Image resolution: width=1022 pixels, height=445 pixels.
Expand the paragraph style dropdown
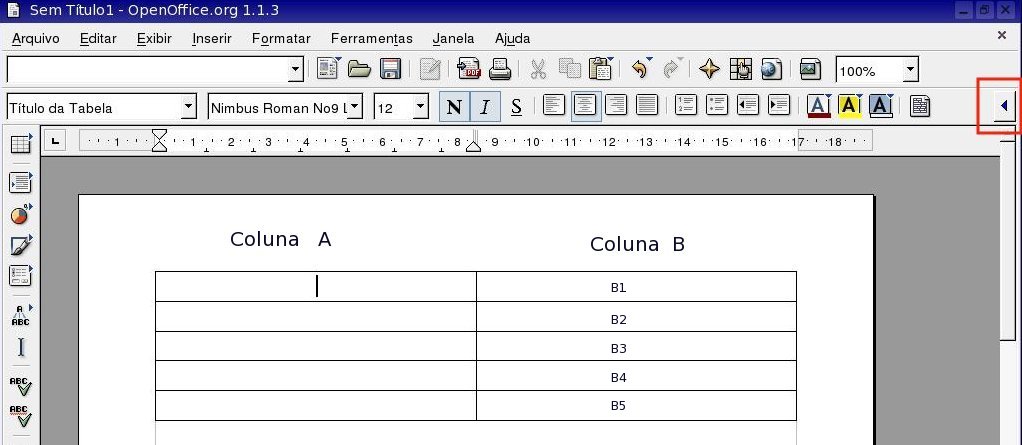188,107
